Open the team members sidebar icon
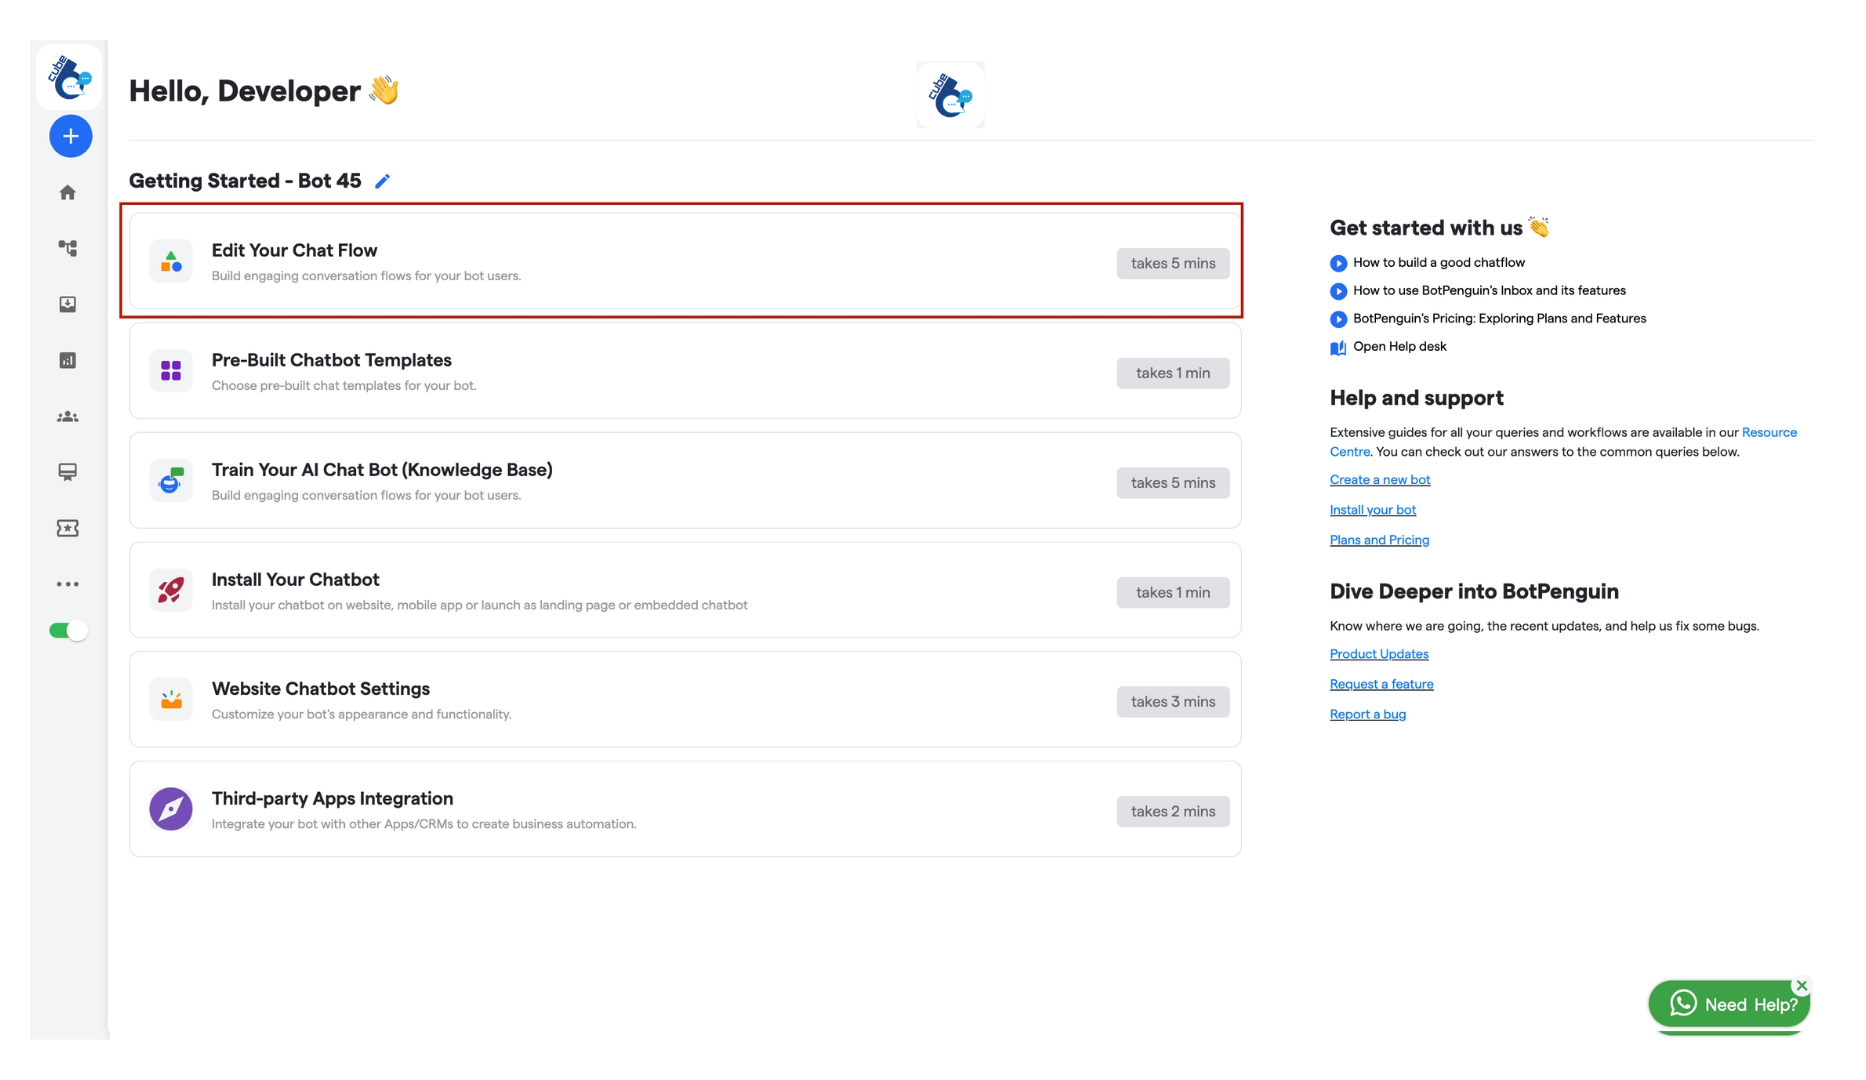1866x1080 pixels. pyautogui.click(x=68, y=416)
